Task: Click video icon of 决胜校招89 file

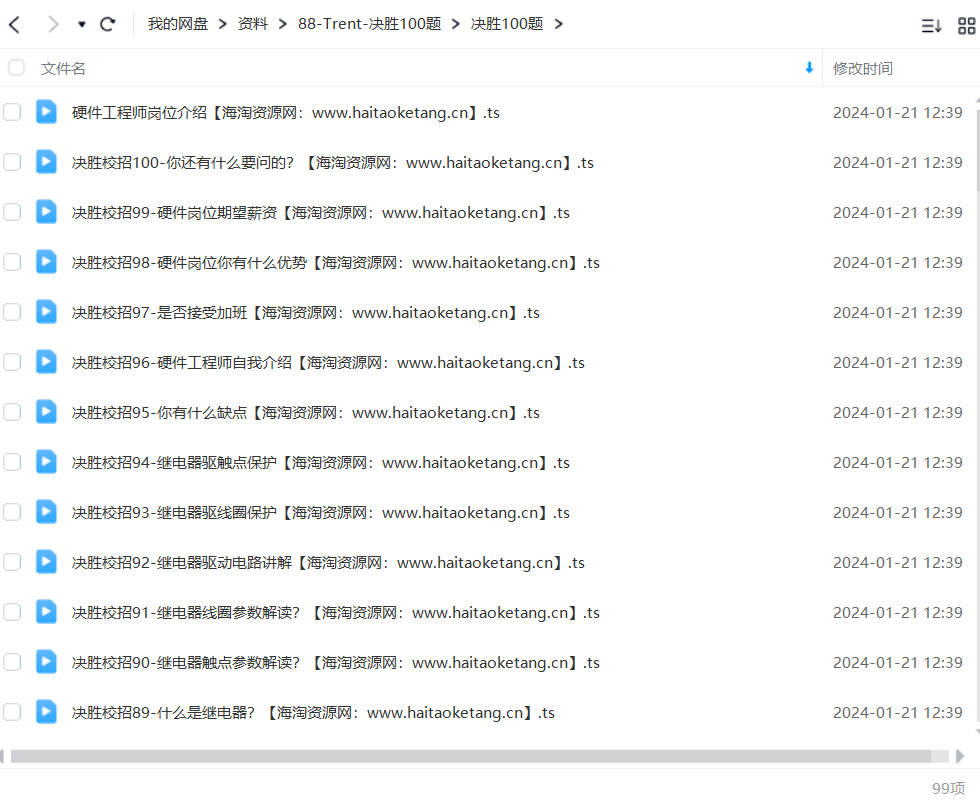Action: [46, 712]
